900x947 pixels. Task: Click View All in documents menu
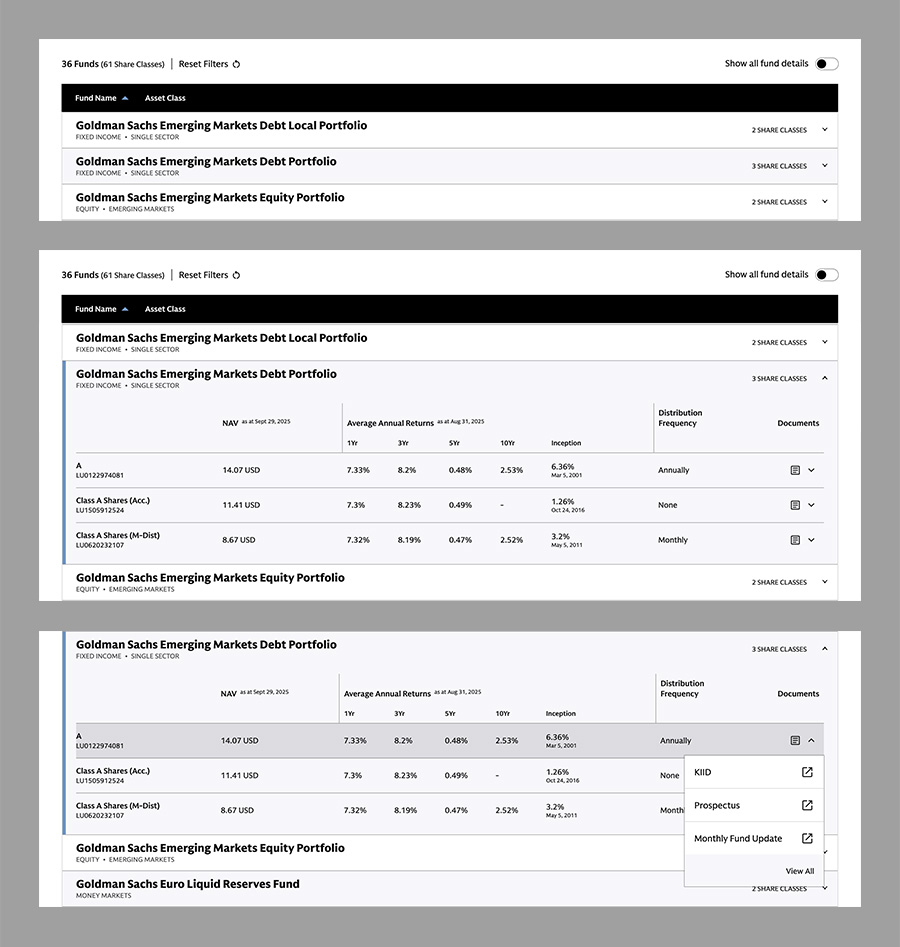799,871
